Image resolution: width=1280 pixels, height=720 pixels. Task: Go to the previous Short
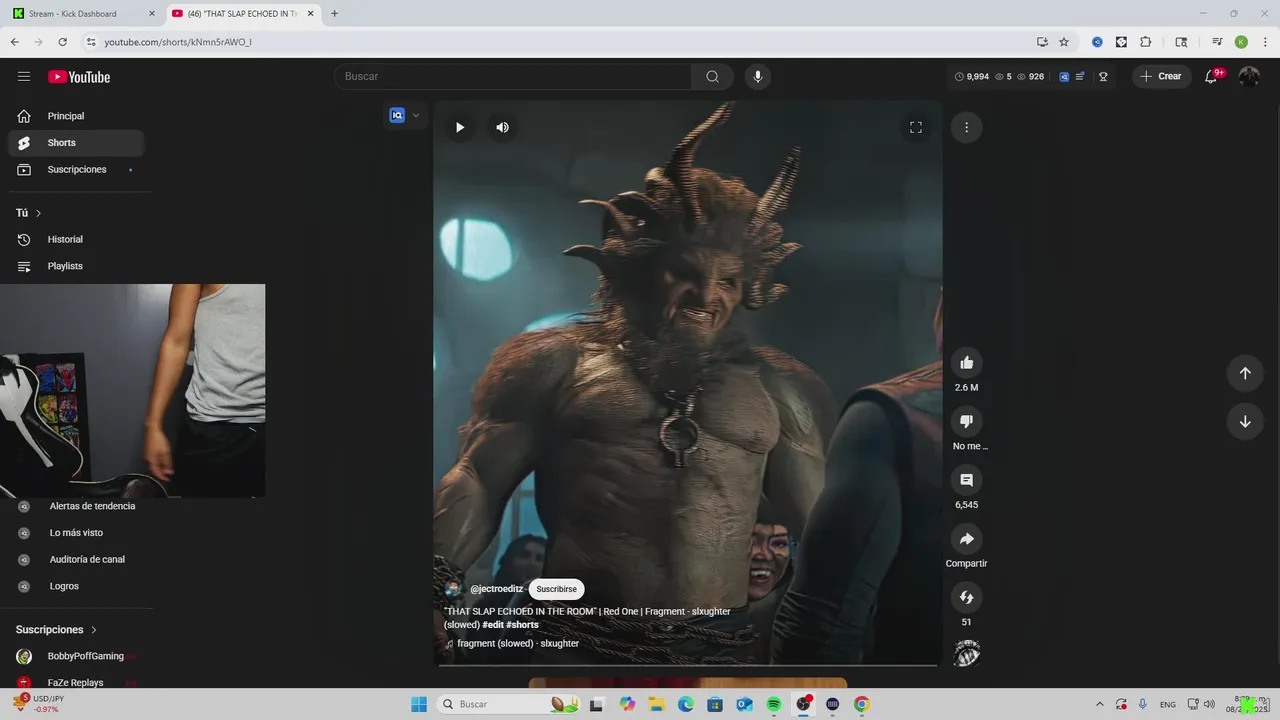coord(1245,373)
